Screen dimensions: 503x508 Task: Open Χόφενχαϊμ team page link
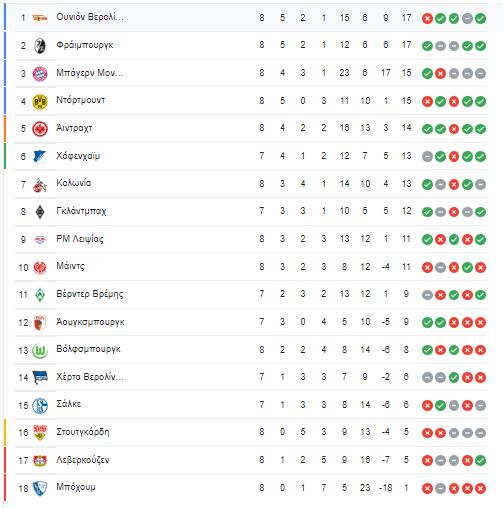(78, 156)
